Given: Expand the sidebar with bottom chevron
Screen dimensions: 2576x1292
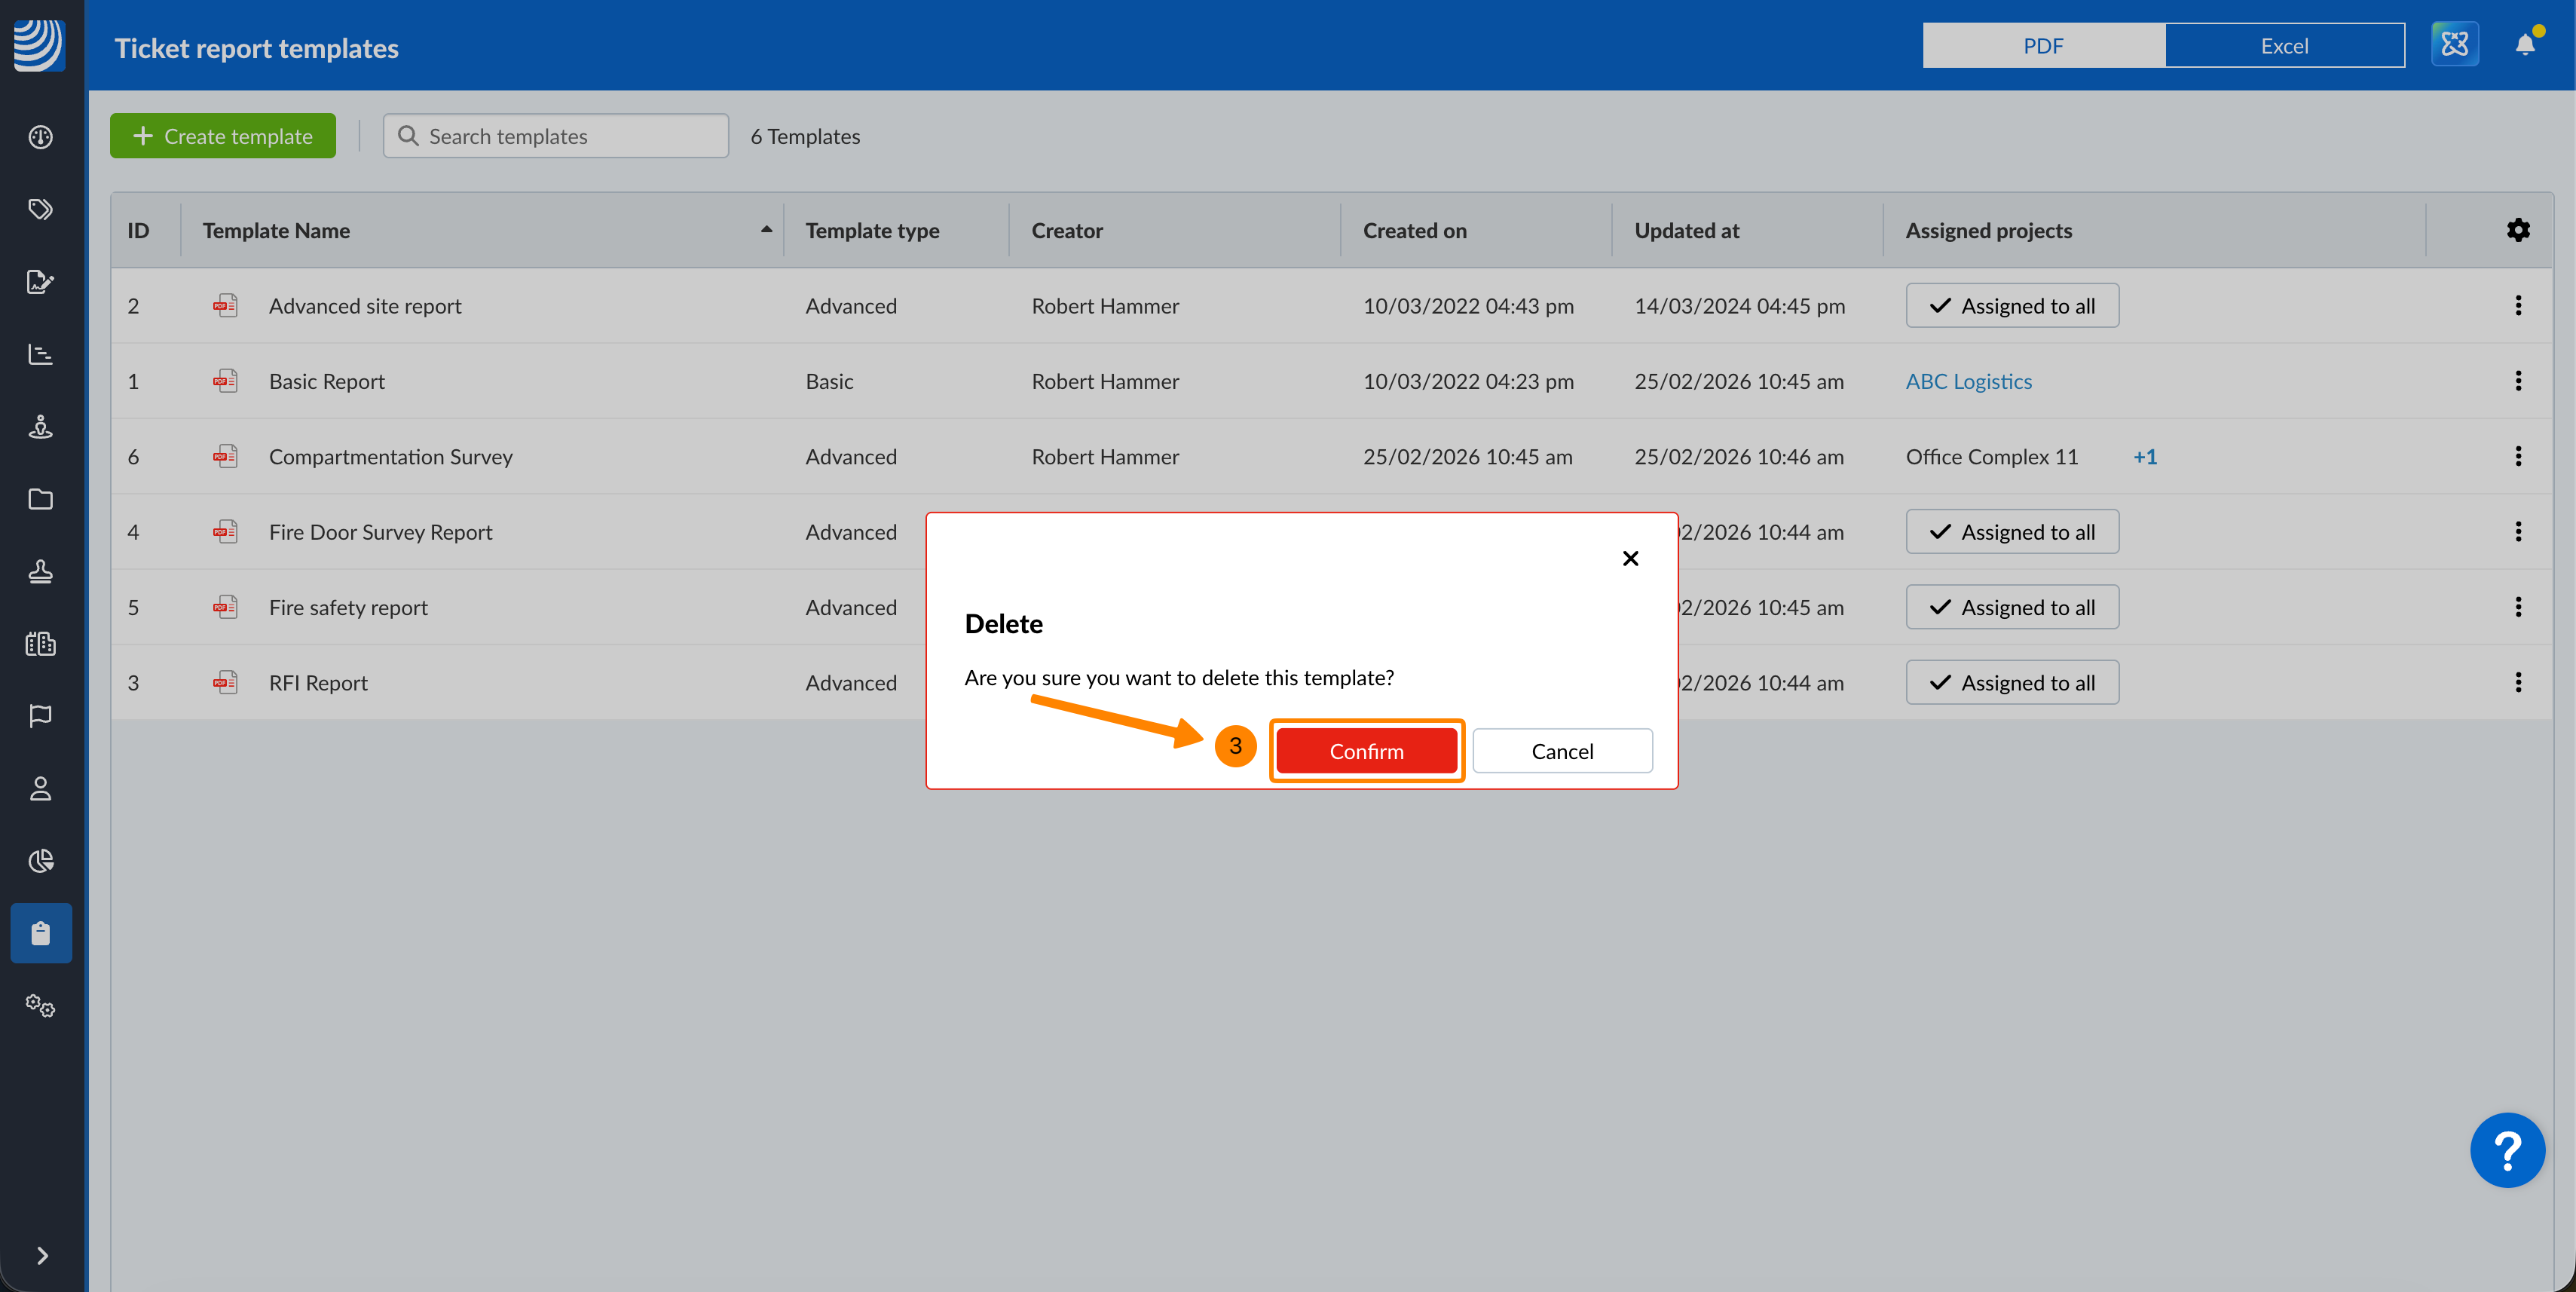Looking at the screenshot, I should pos(41,1255).
